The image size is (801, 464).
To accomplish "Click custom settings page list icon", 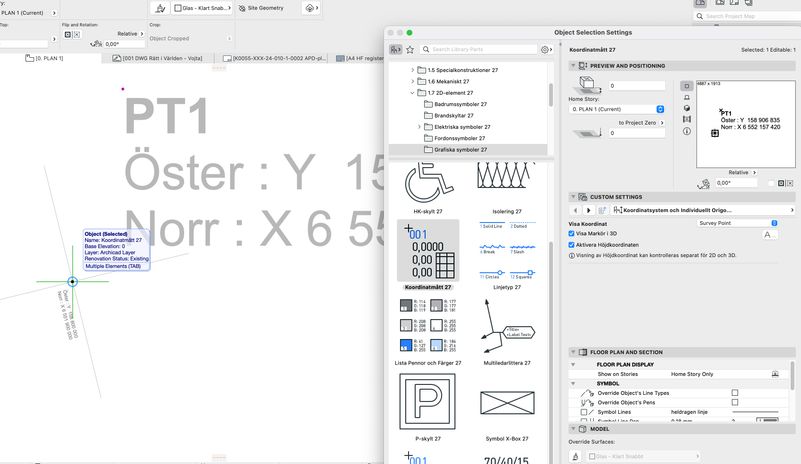I will point(602,210).
